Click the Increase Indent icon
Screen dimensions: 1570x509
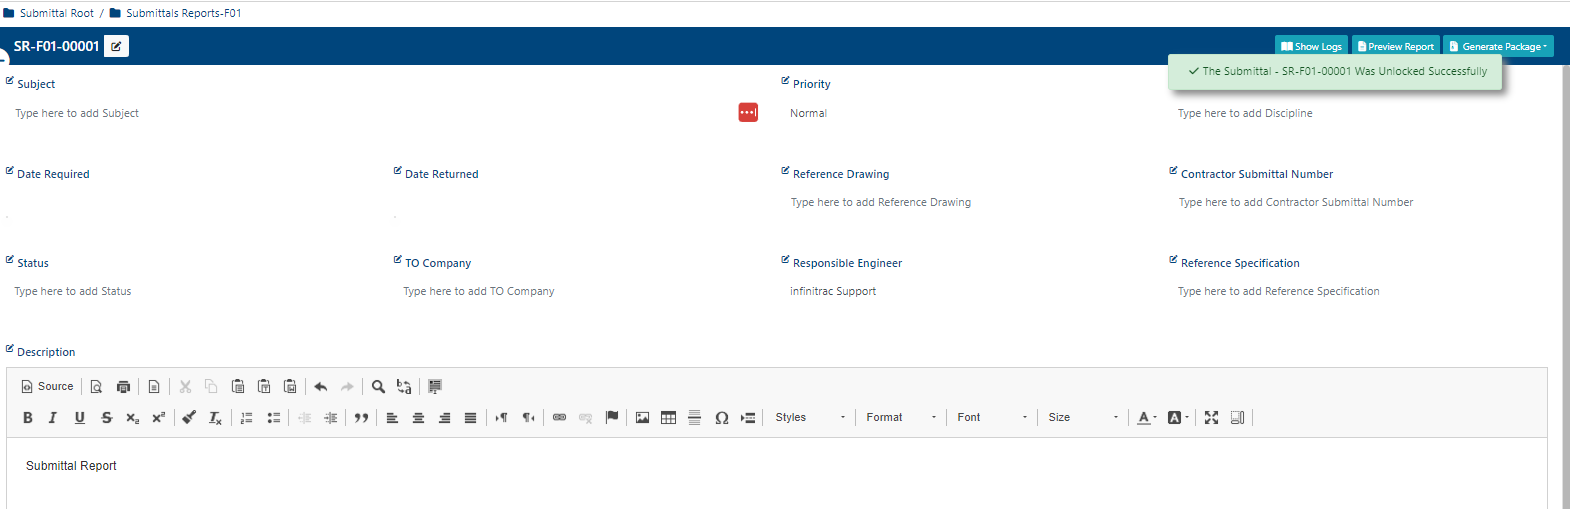point(331,418)
